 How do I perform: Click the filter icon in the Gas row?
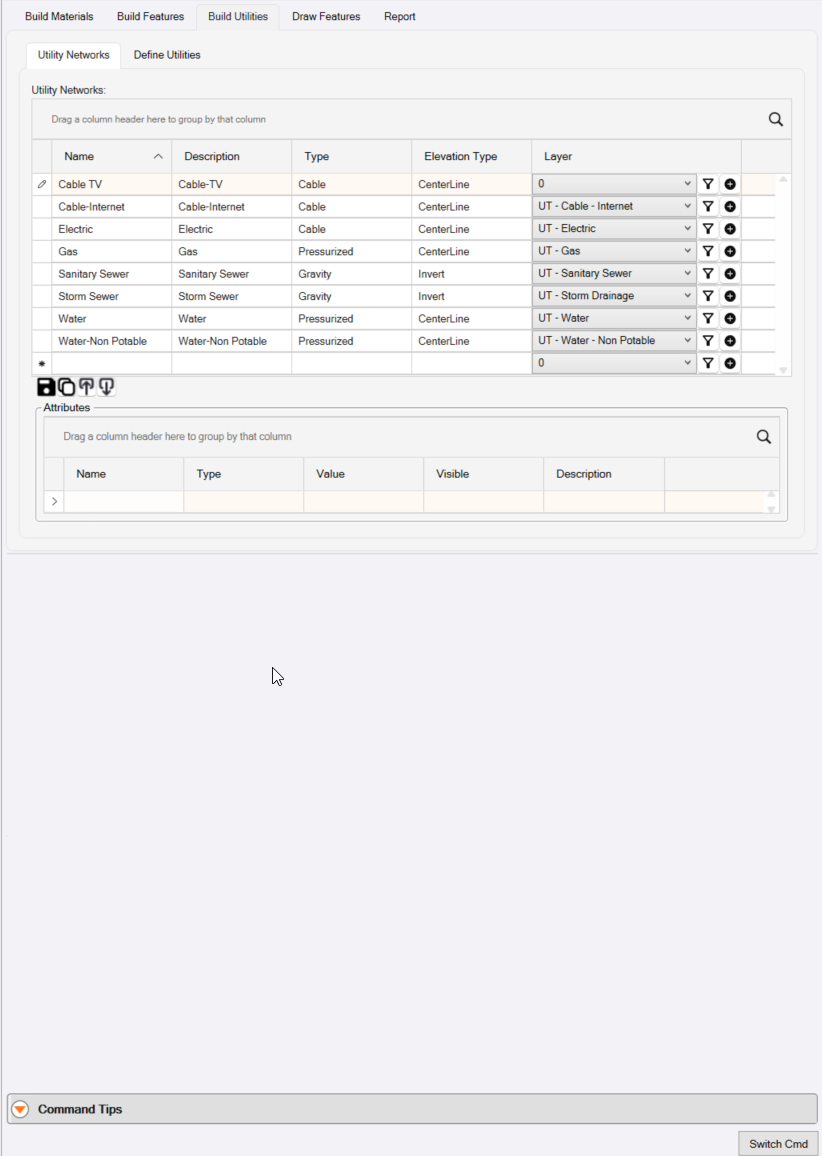point(708,251)
